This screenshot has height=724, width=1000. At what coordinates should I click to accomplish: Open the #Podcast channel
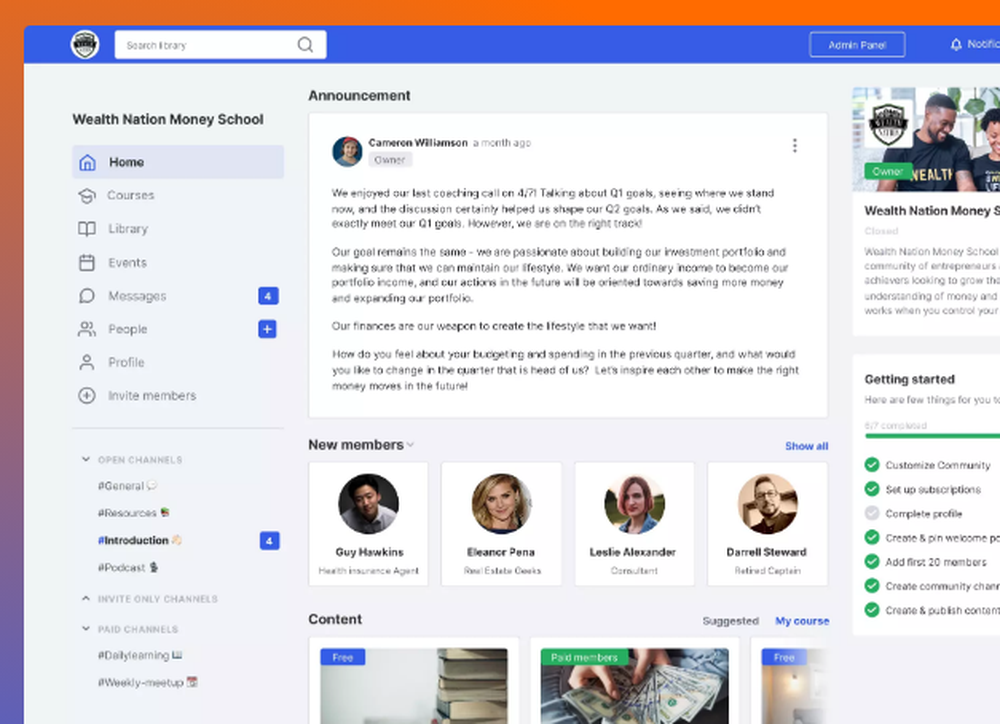(x=128, y=567)
